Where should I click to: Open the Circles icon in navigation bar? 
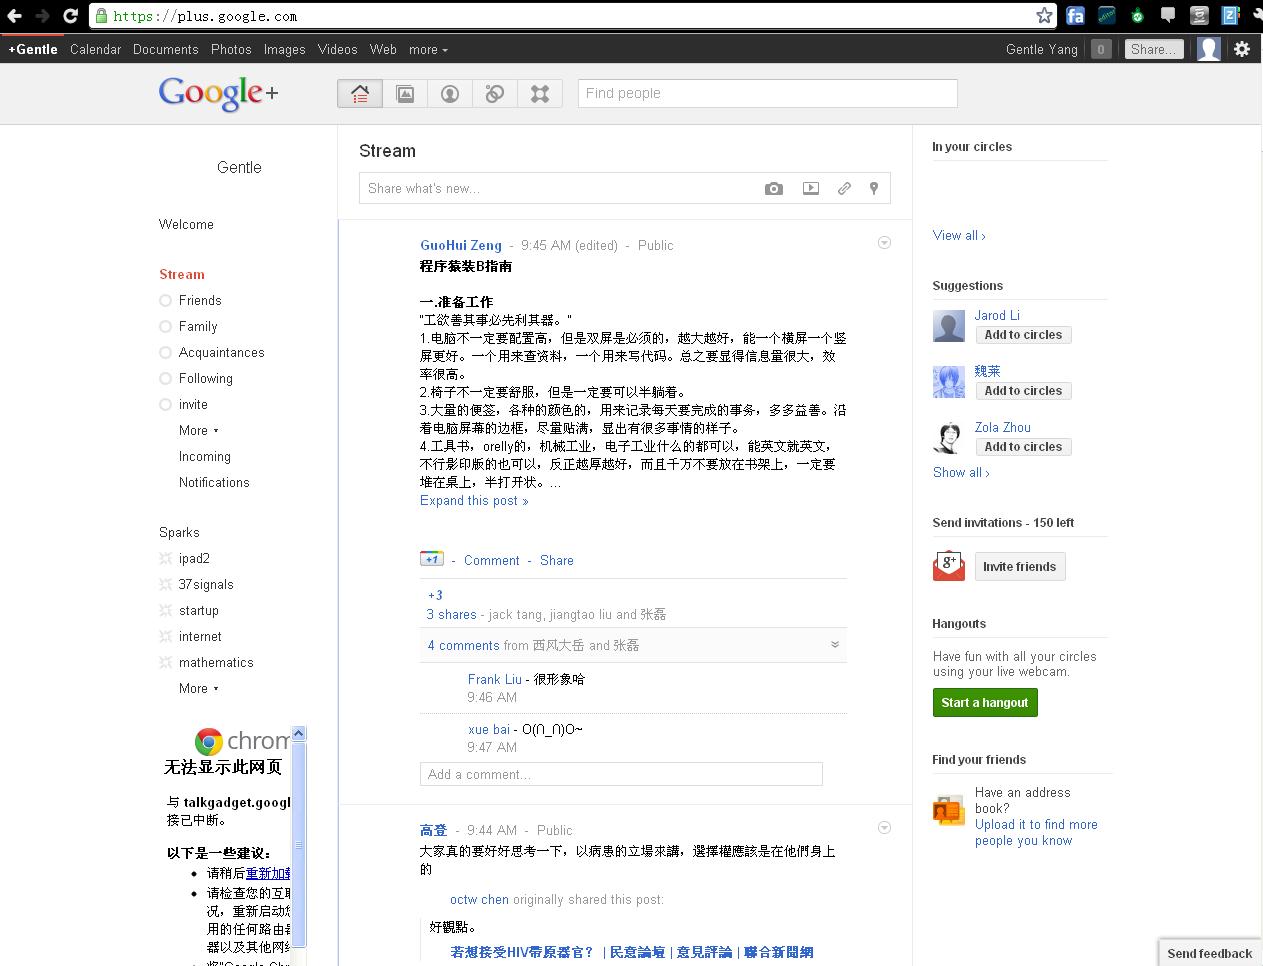click(x=494, y=93)
